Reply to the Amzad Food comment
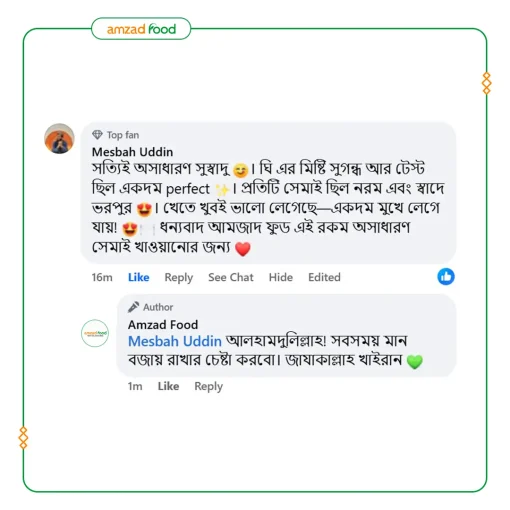Image resolution: width=510 pixels, height=510 pixels. (209, 386)
